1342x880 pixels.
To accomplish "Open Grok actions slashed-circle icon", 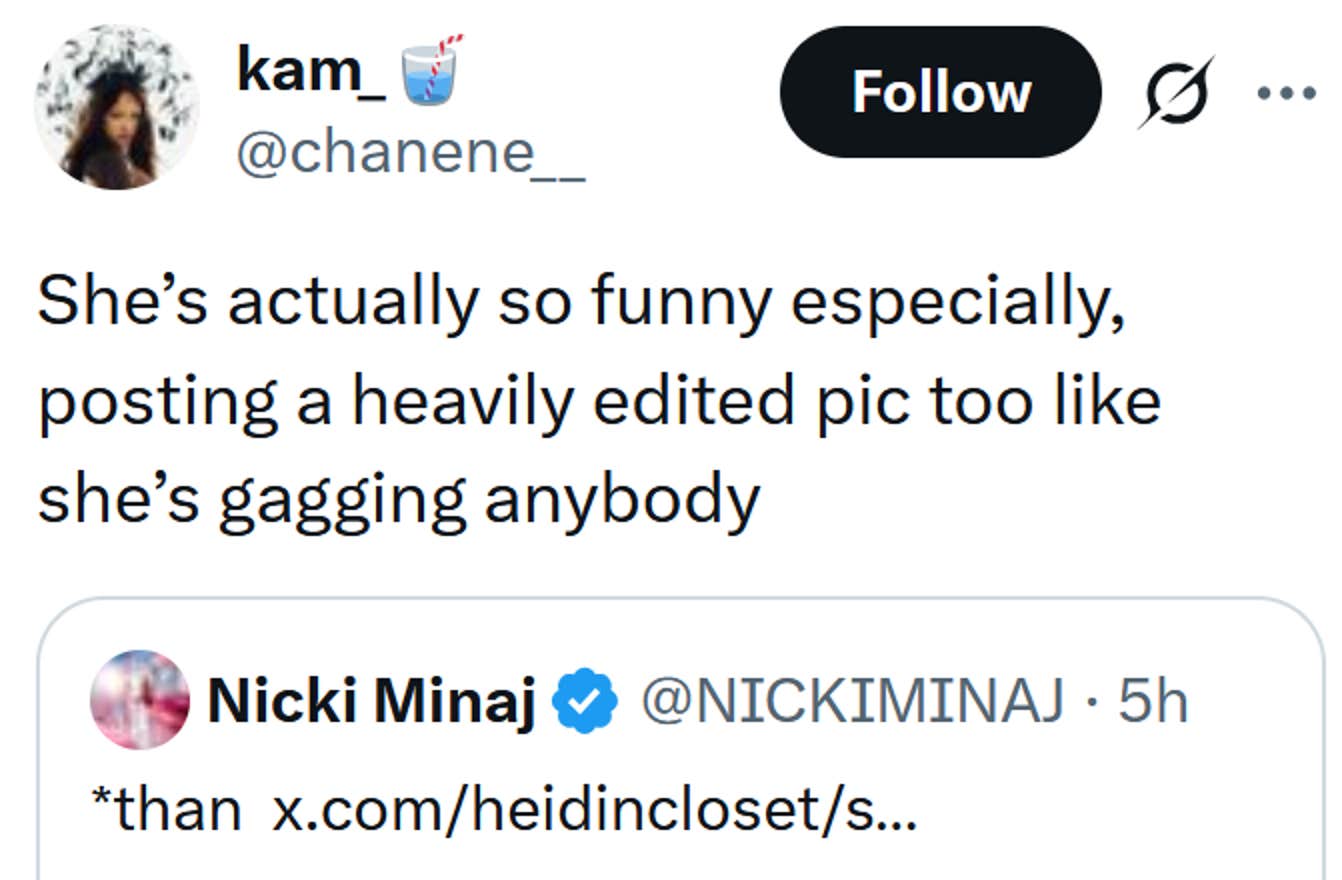I will pyautogui.click(x=1175, y=92).
